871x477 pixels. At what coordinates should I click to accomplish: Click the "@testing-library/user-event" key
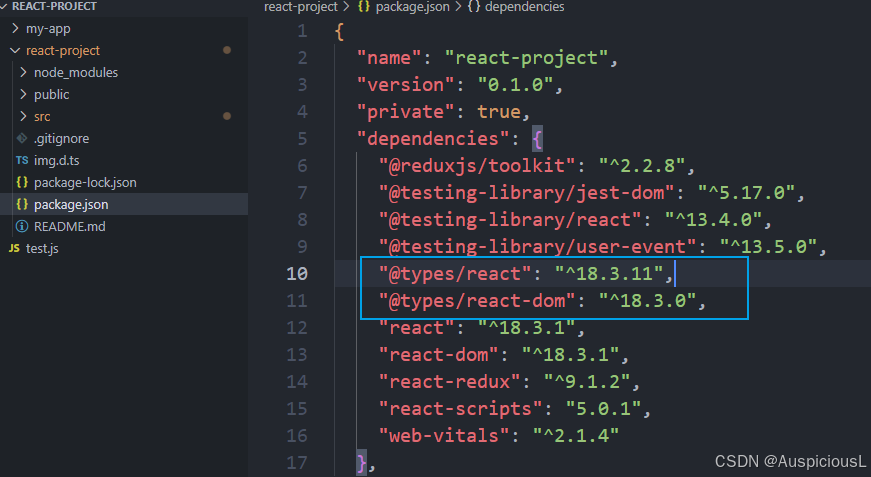point(538,247)
